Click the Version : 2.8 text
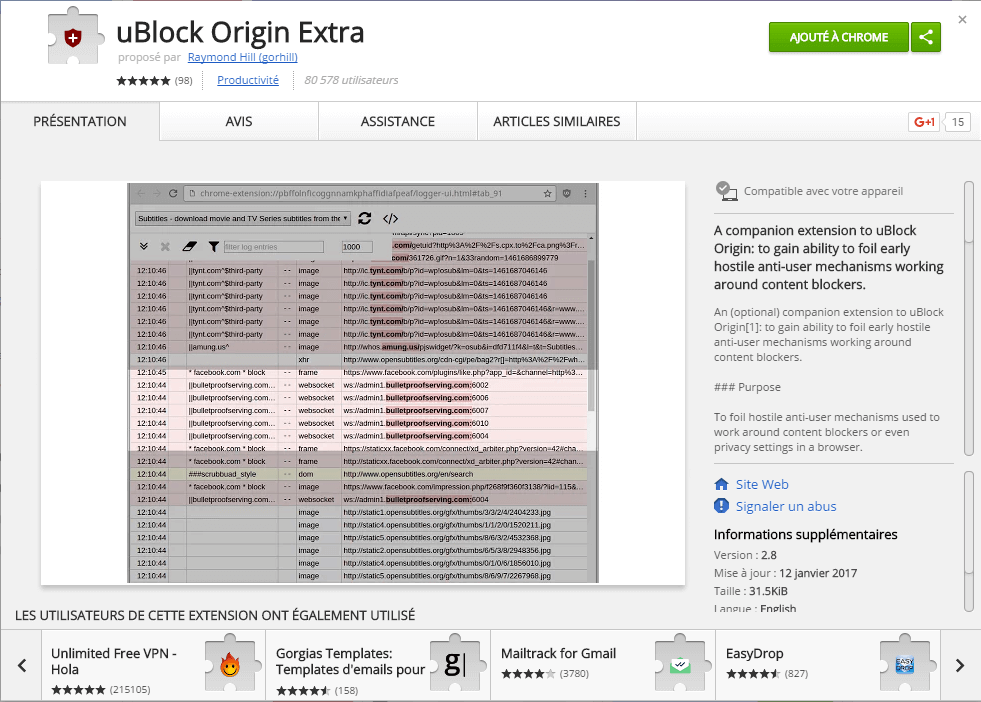Image resolution: width=981 pixels, height=702 pixels. 745,555
